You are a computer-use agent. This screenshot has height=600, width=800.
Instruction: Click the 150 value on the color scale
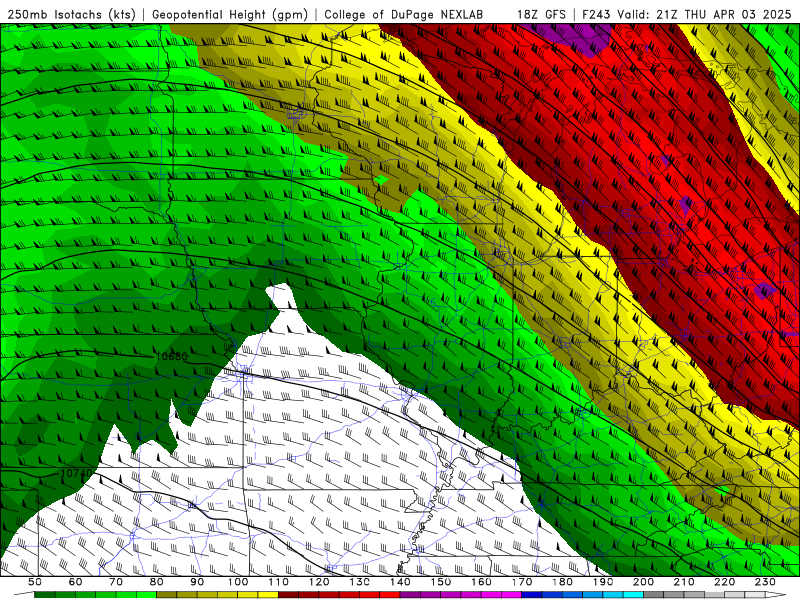[x=441, y=582]
